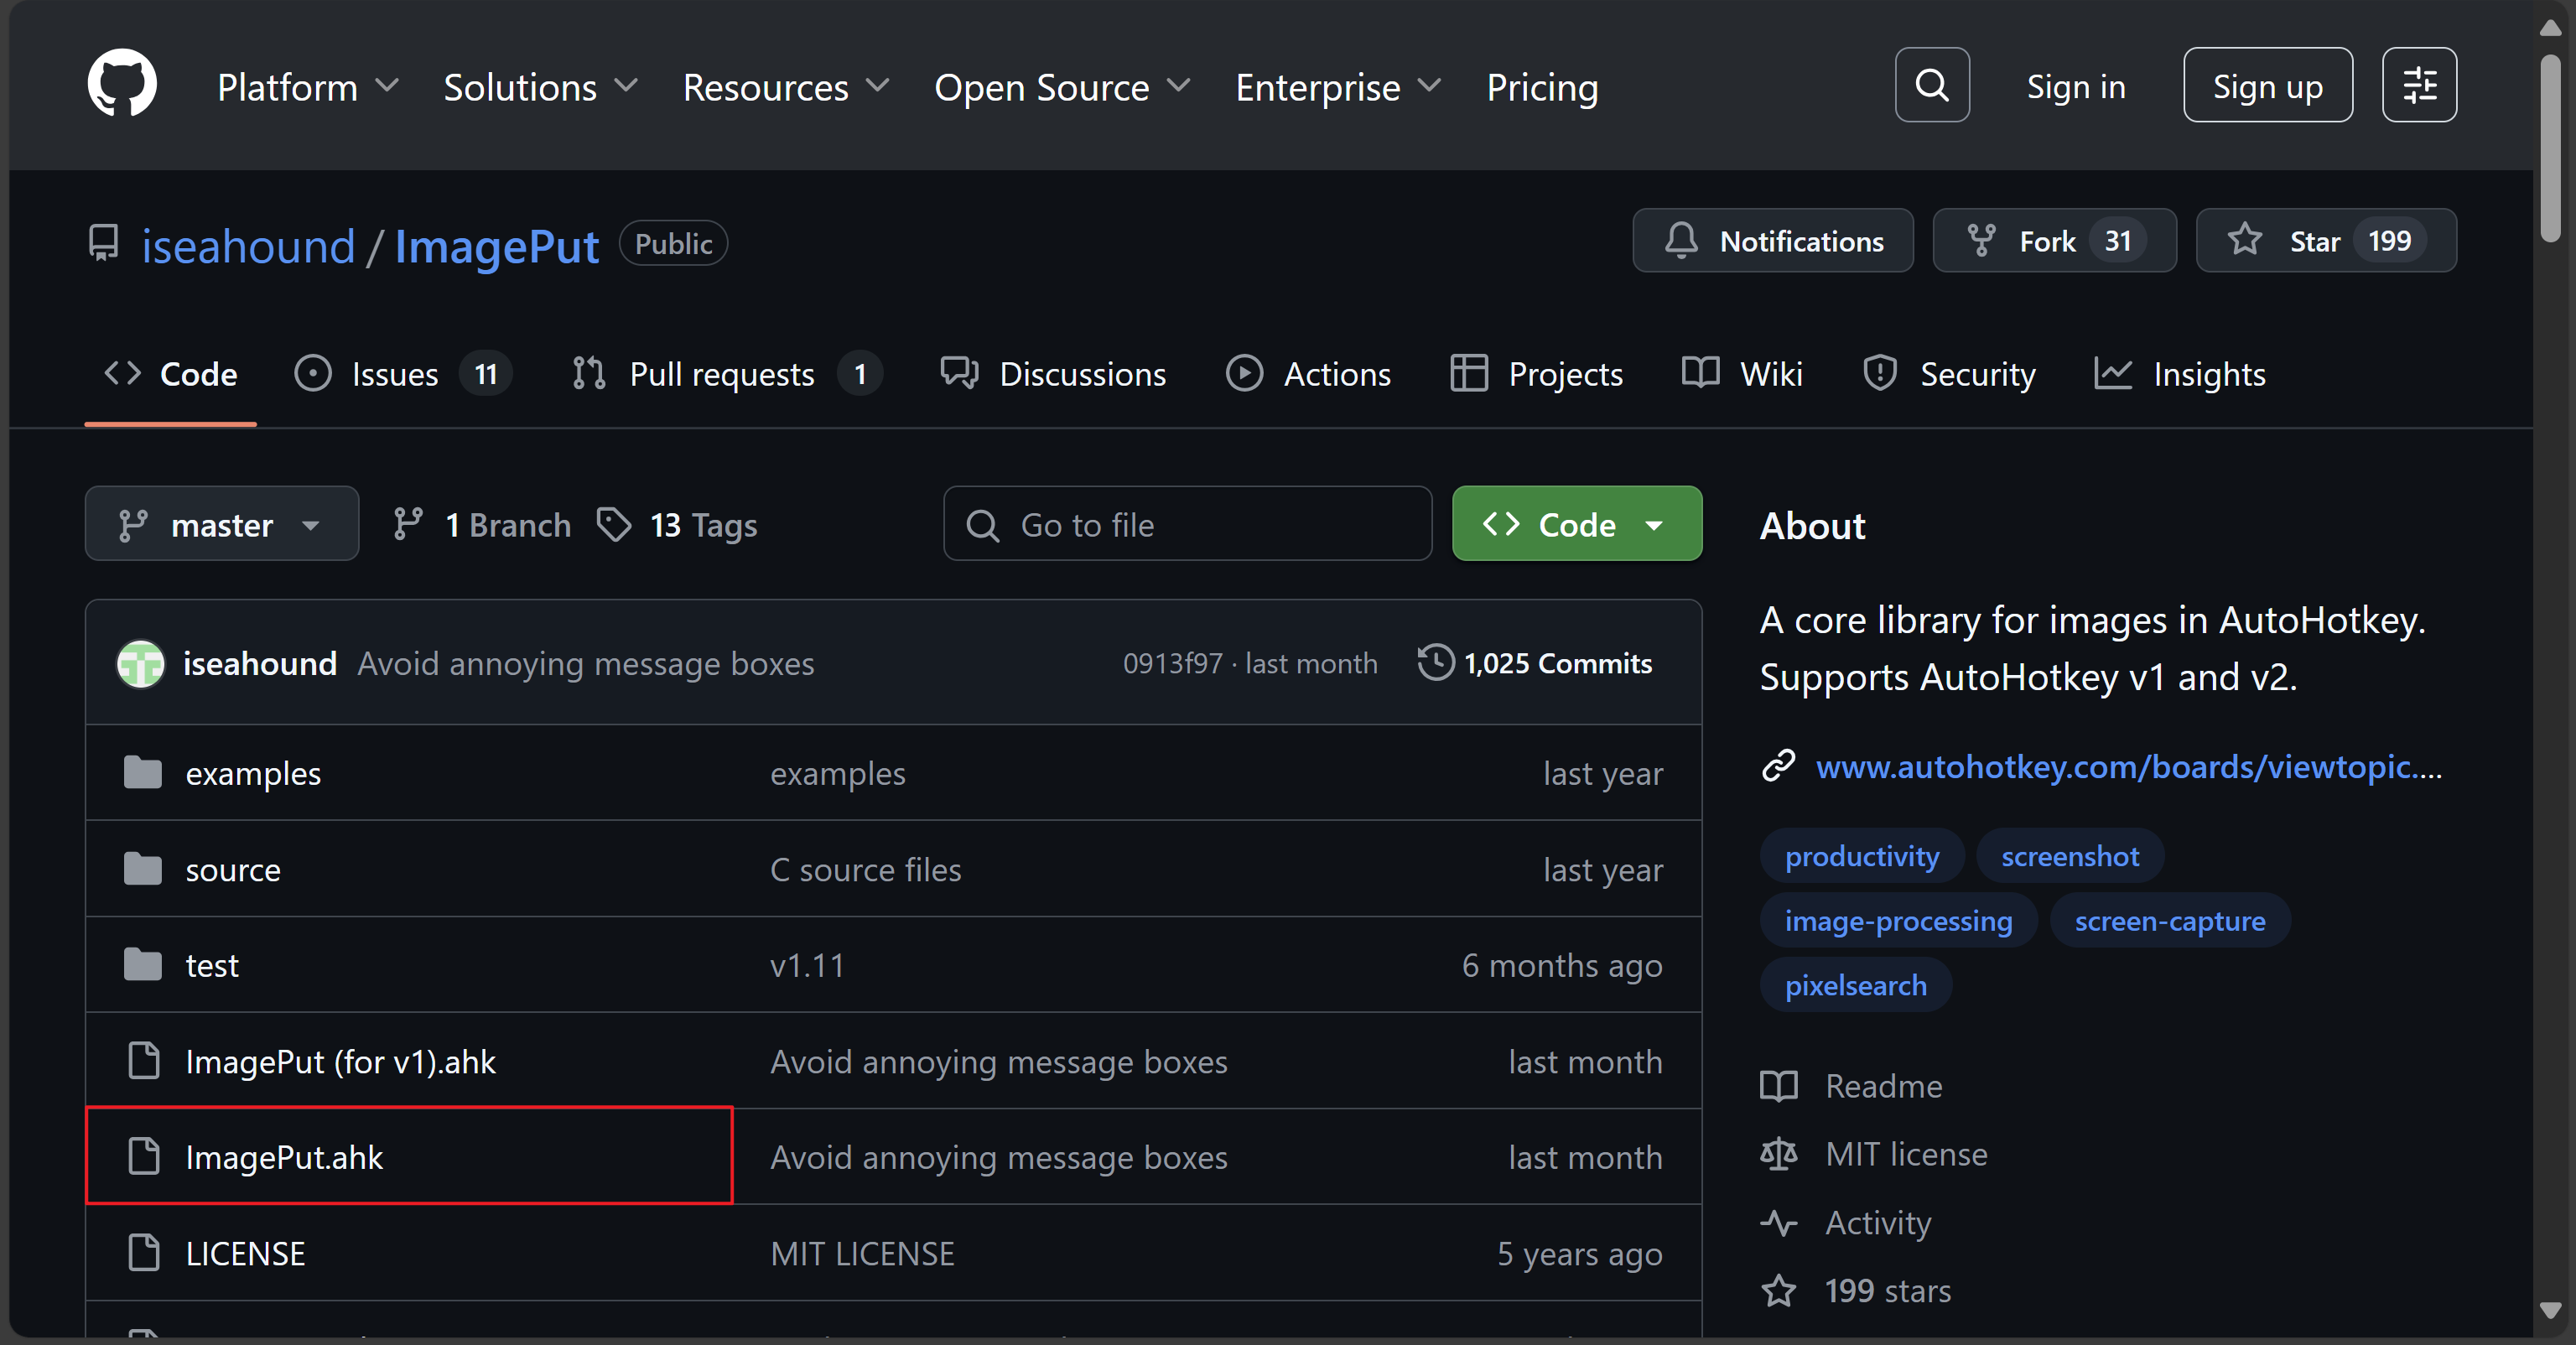Open the 'Avoid annoying message boxes' latest commit message

[x=586, y=663]
